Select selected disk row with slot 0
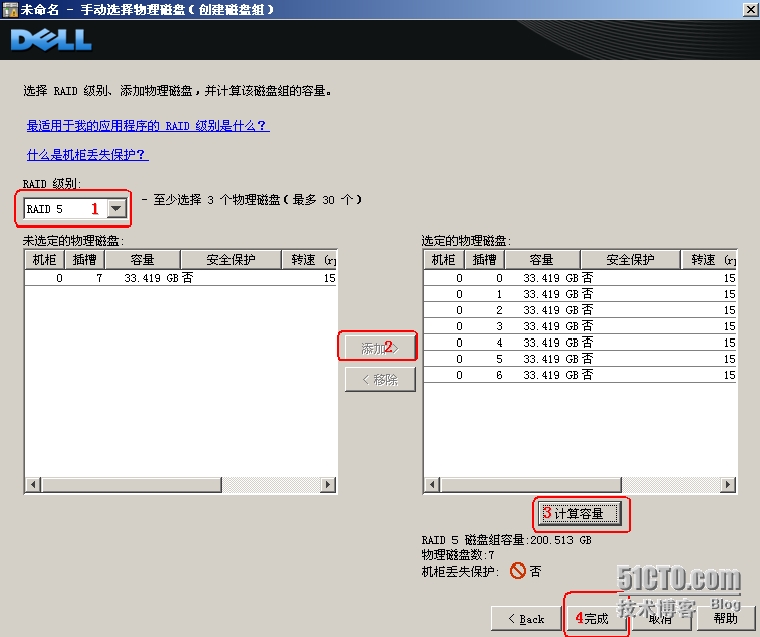 click(580, 278)
